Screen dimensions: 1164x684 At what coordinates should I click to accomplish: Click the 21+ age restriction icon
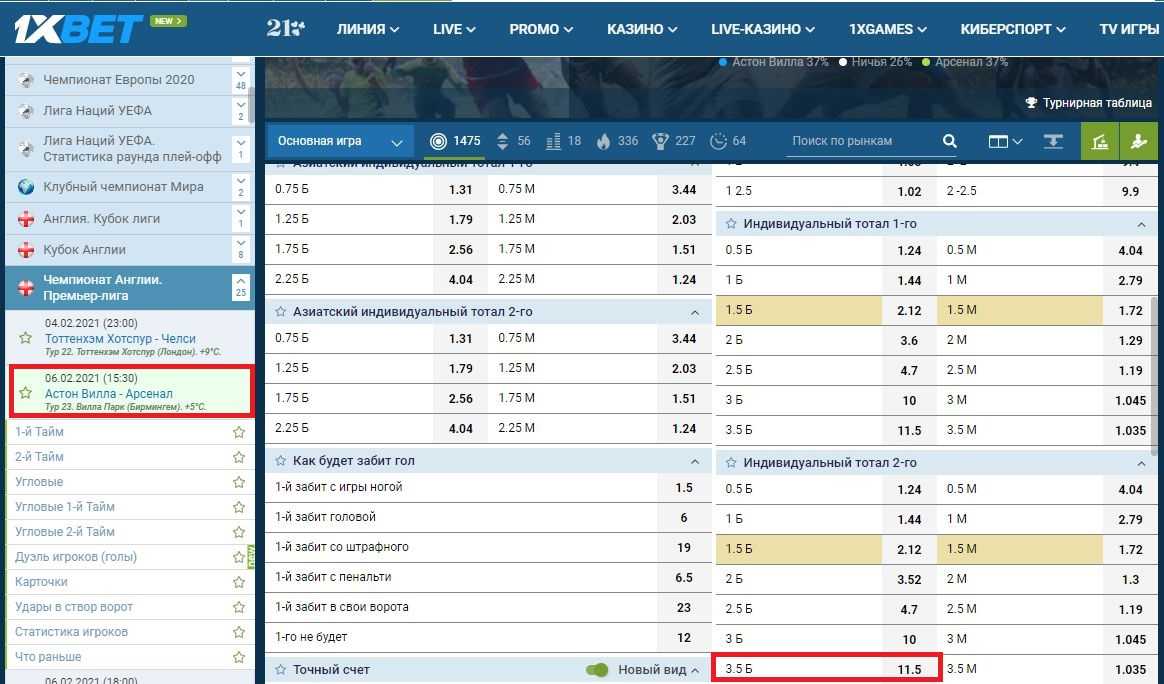285,28
